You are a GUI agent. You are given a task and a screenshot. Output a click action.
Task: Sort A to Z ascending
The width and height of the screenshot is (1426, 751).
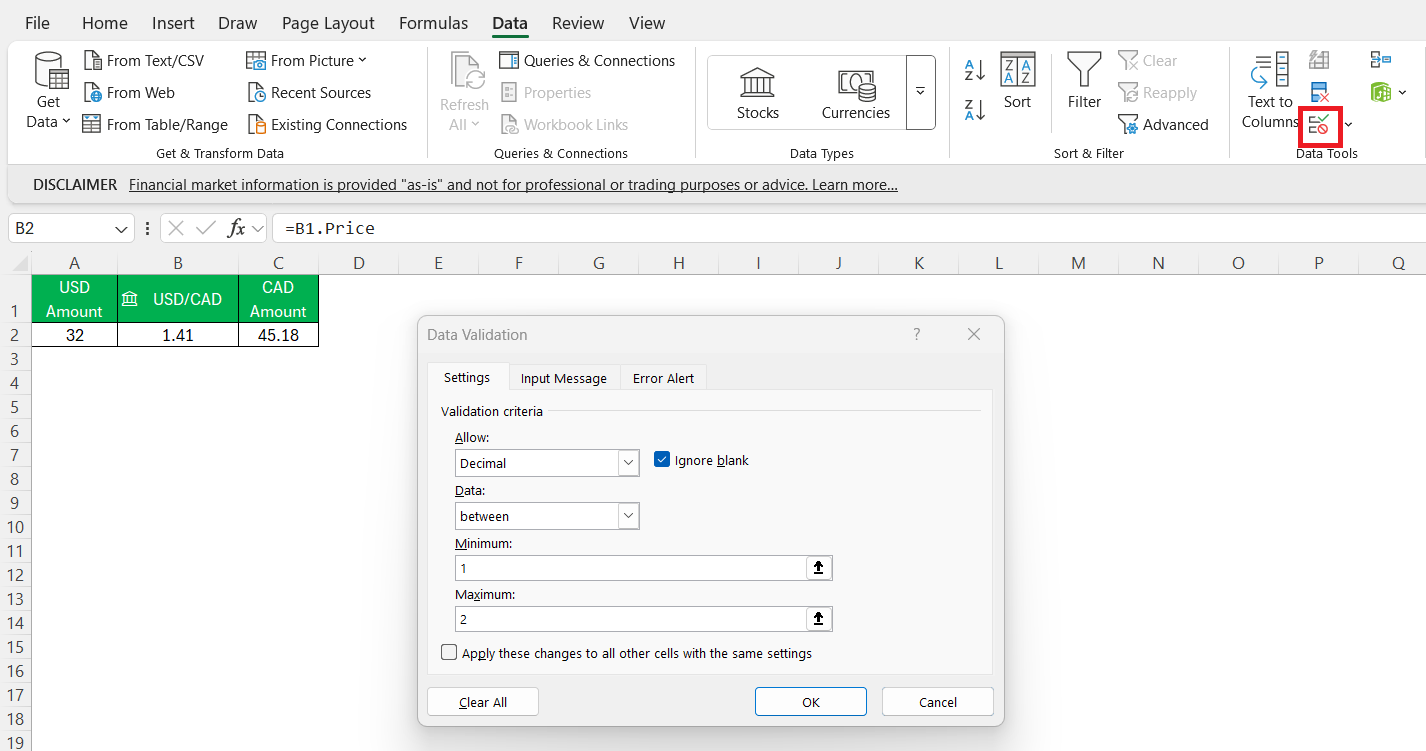(974, 71)
